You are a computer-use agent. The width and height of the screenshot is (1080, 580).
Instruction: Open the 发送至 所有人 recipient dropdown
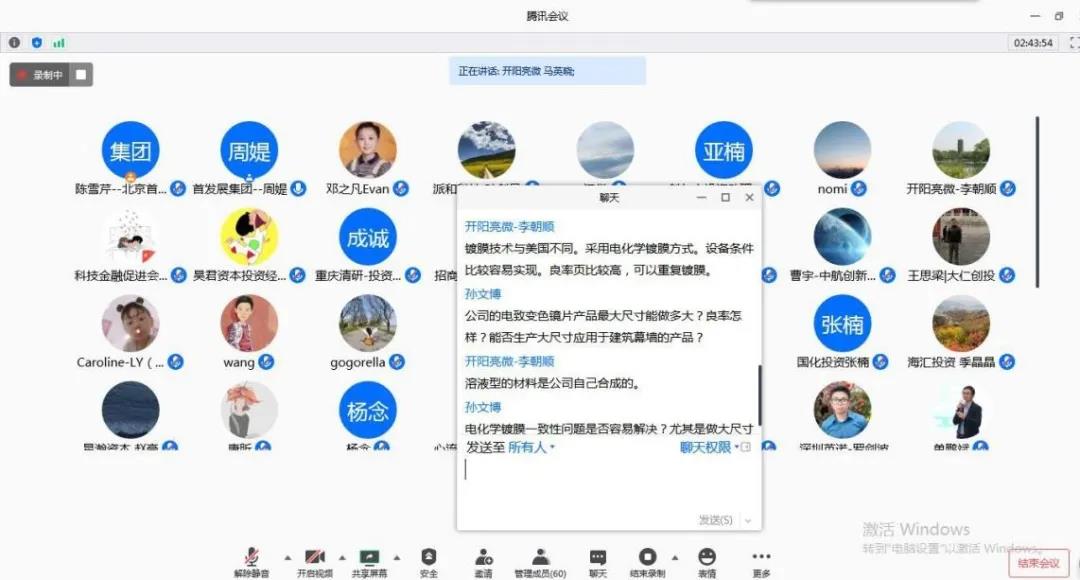click(531, 447)
